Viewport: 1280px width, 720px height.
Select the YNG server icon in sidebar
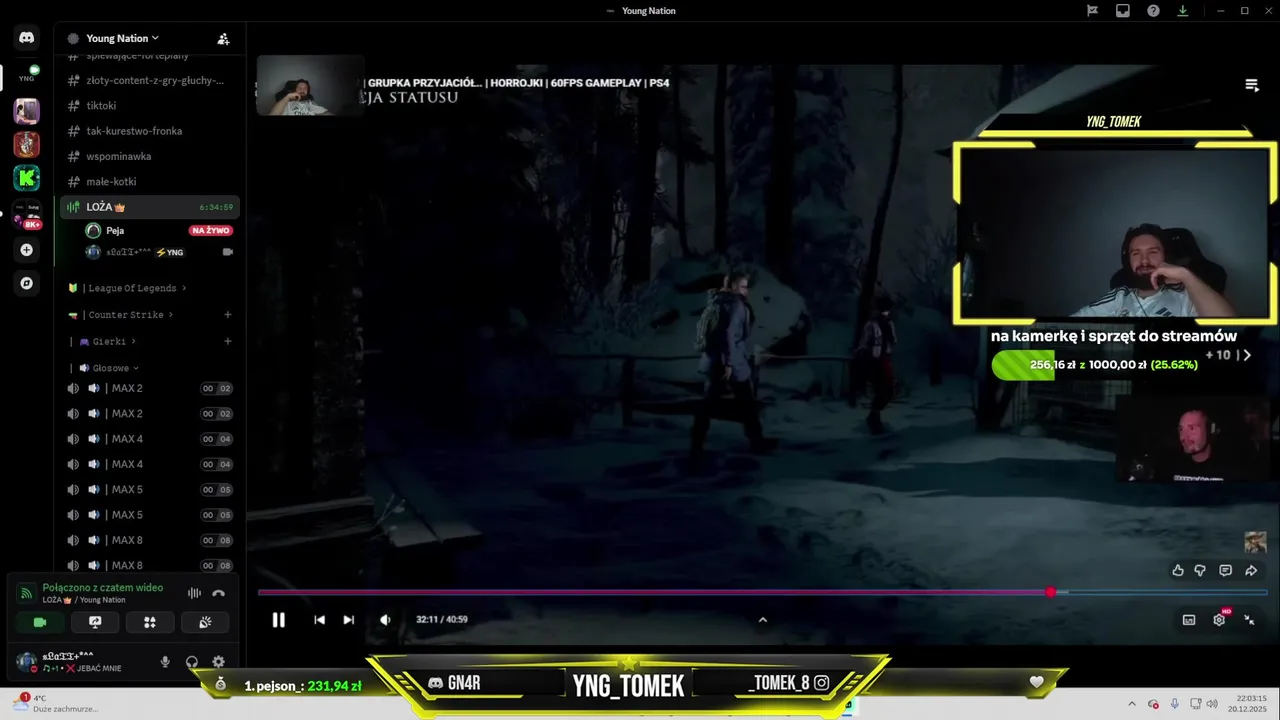[x=27, y=75]
